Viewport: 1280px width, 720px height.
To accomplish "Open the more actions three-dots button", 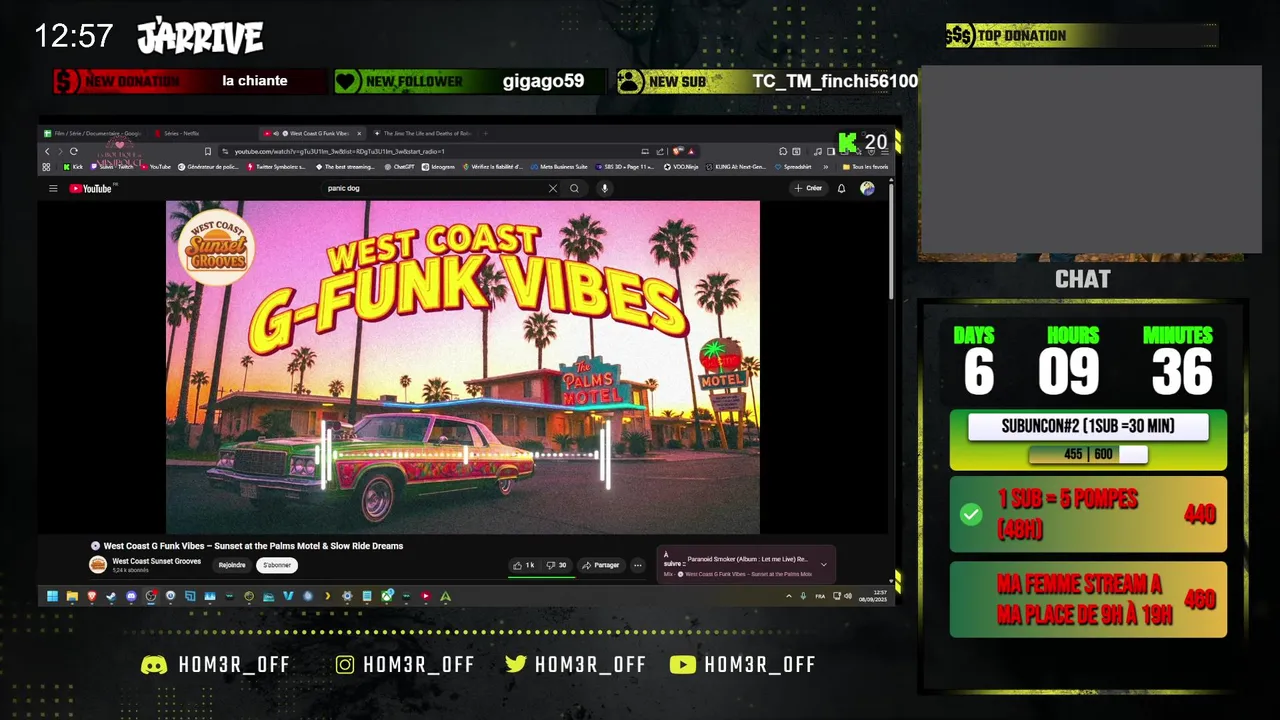I will 637,565.
